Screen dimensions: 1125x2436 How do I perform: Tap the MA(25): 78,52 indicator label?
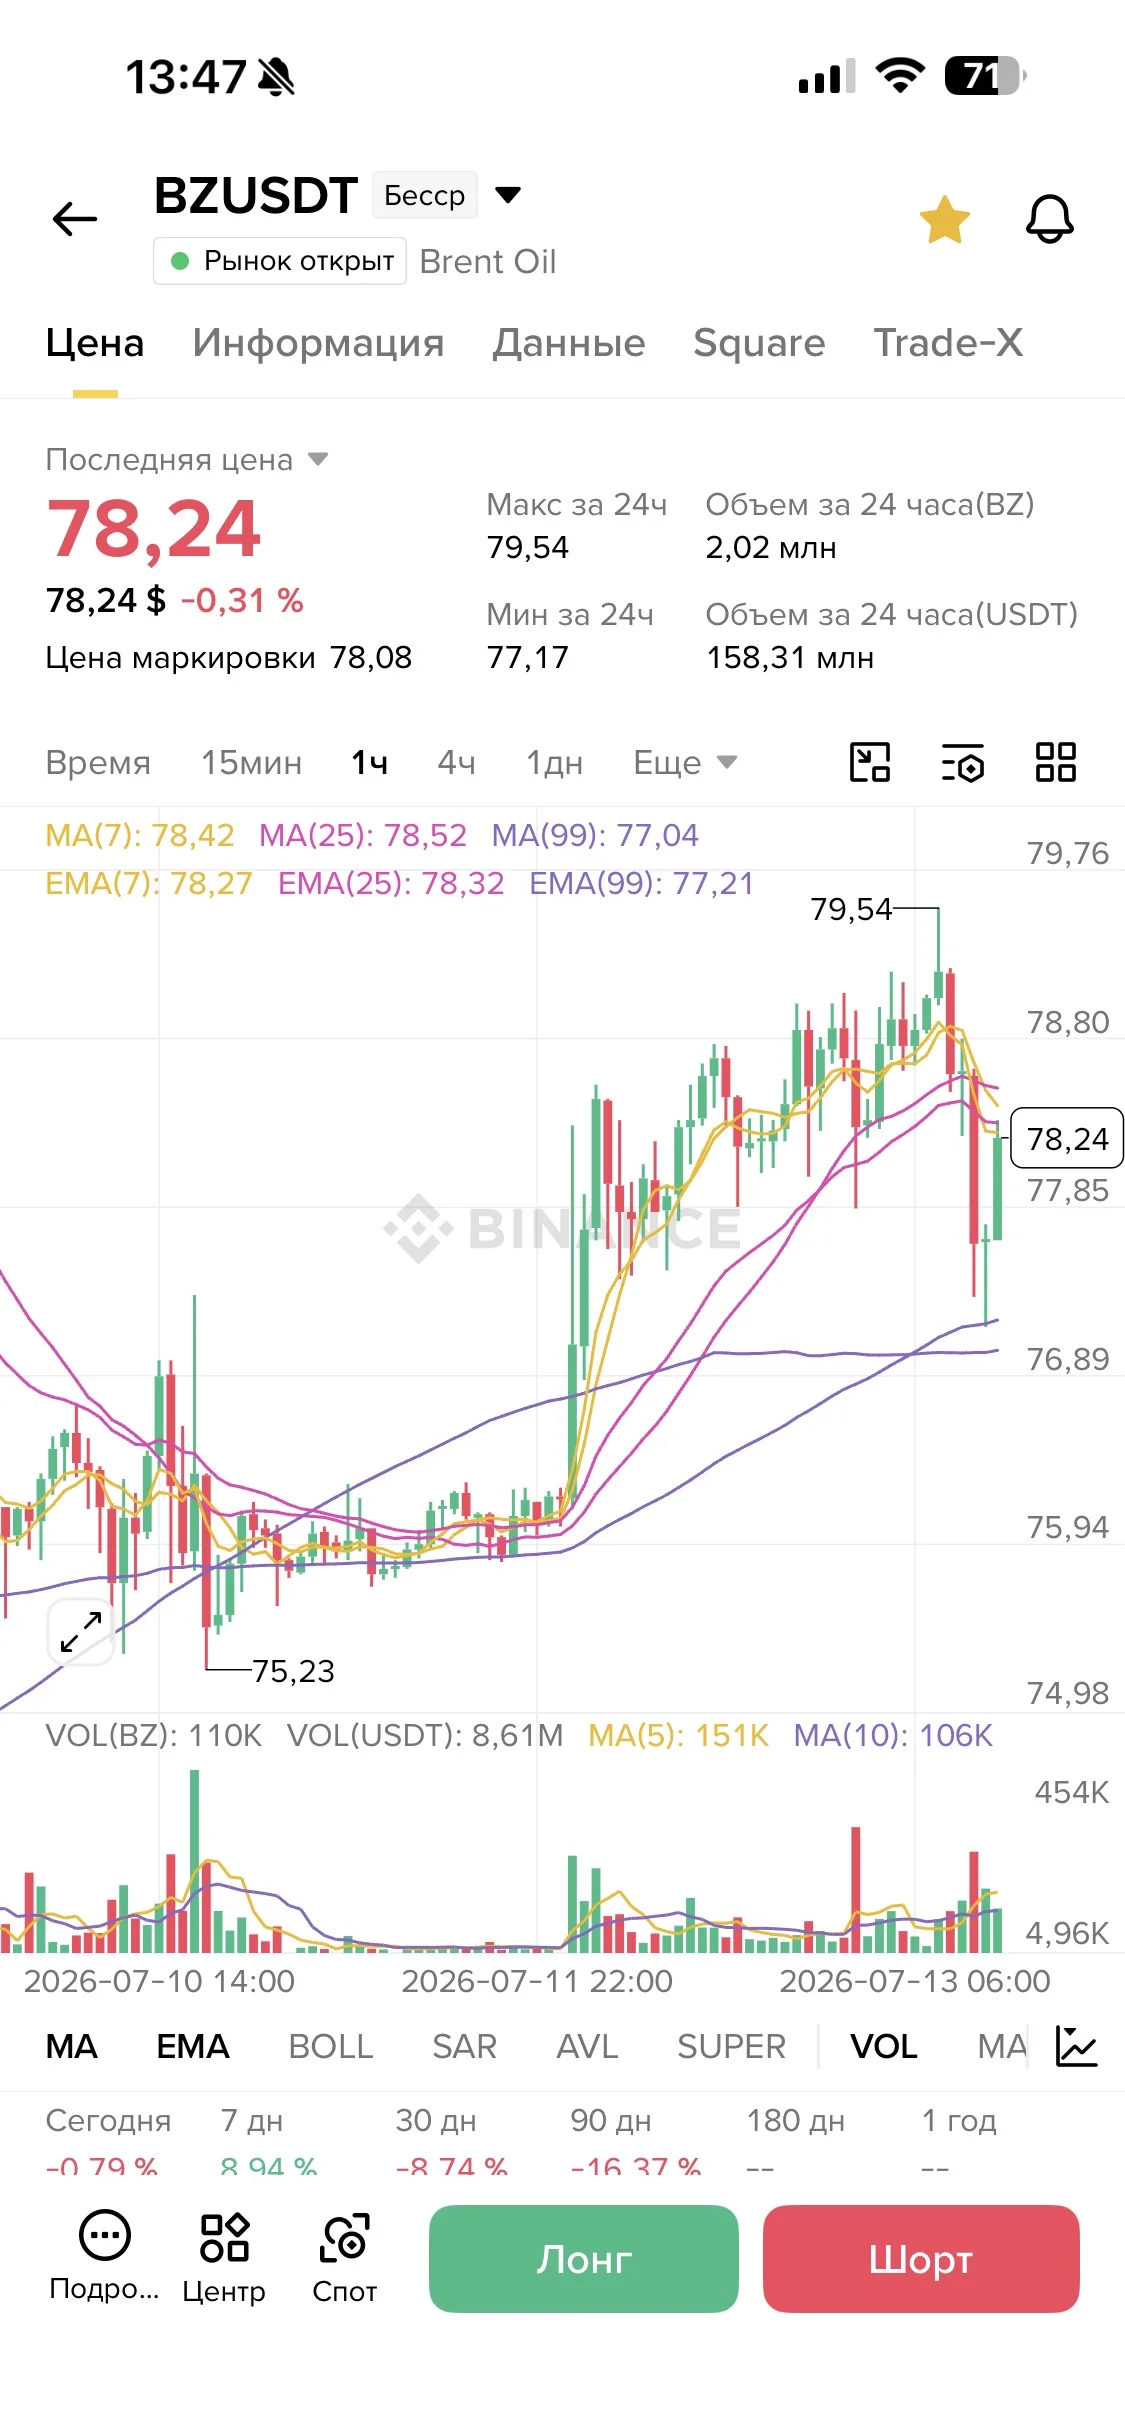pos(363,835)
